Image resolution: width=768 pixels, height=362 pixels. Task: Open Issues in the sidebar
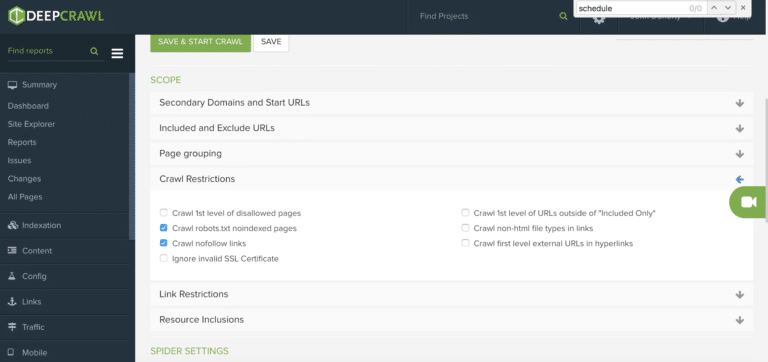click(19, 161)
